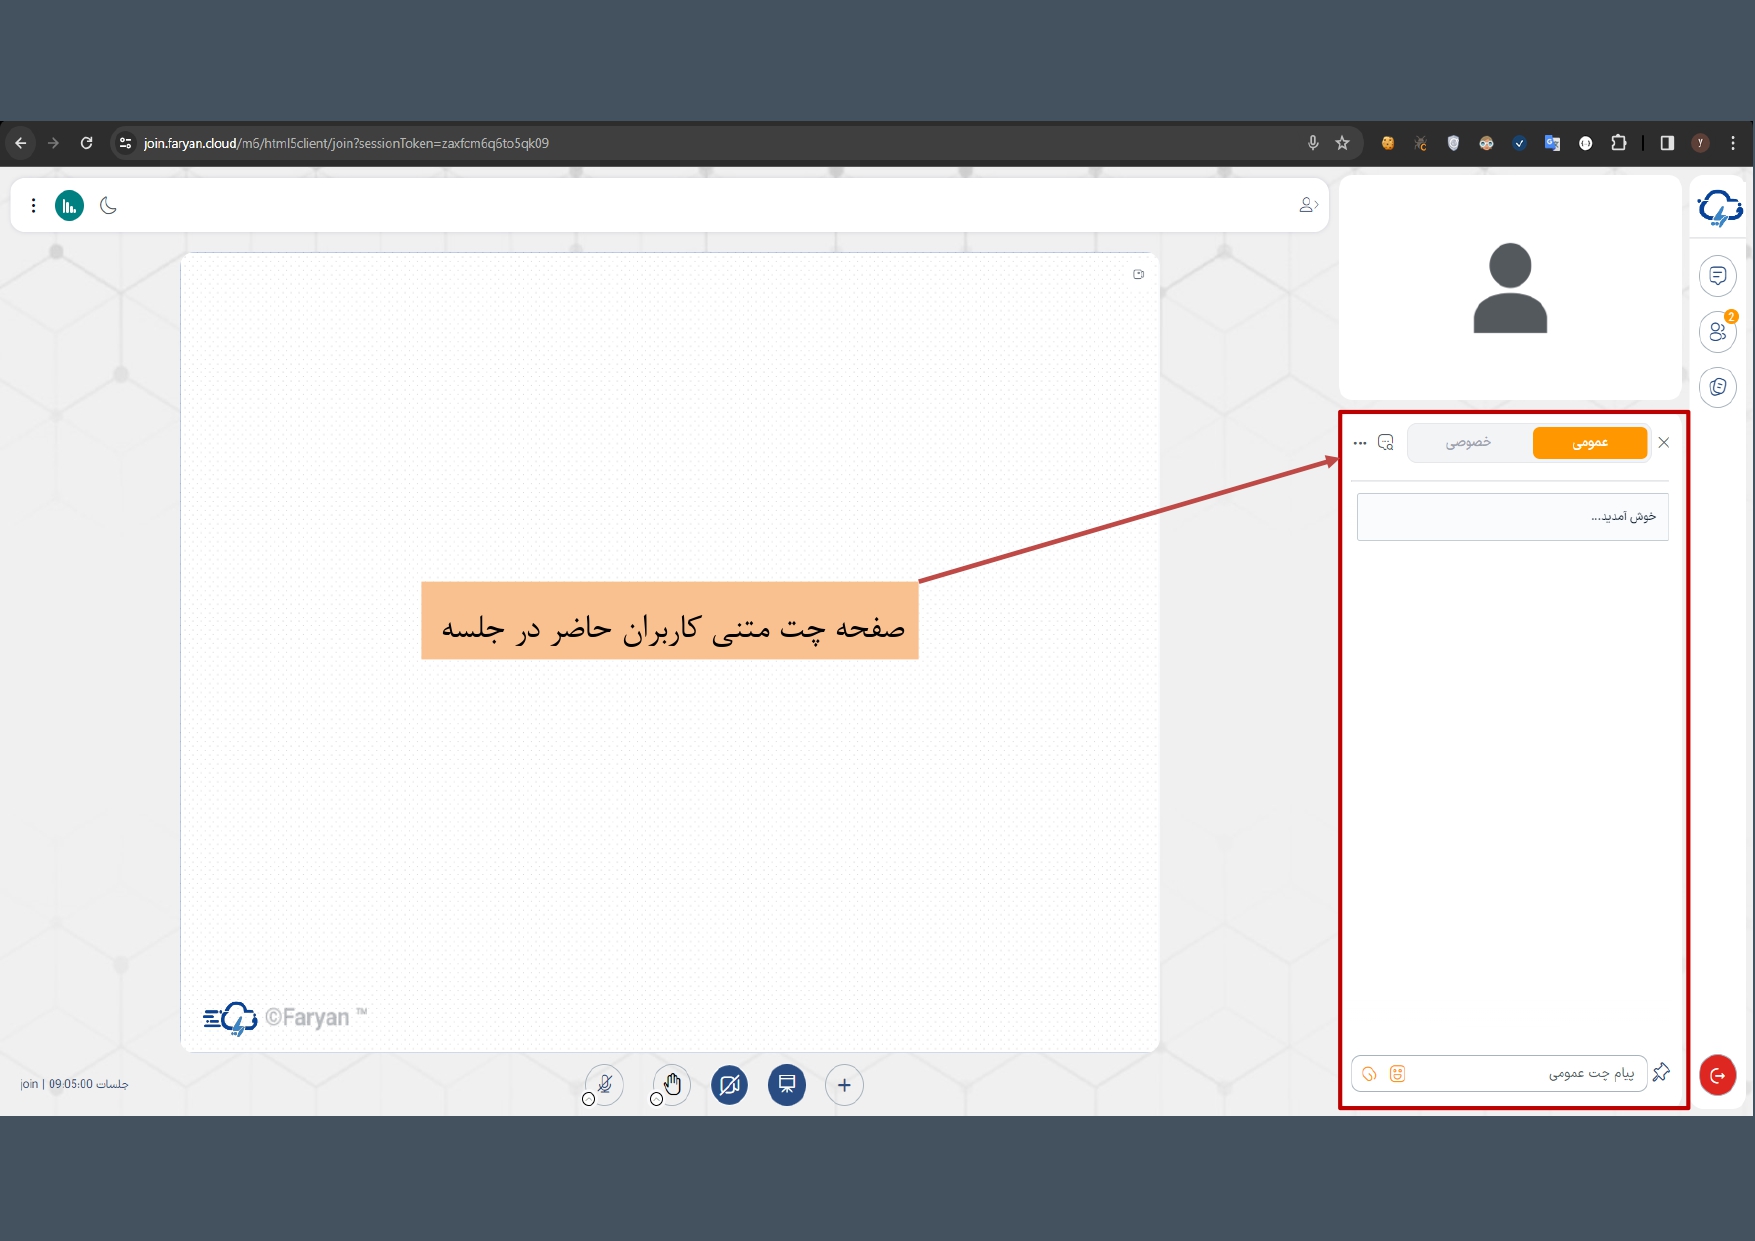Image resolution: width=1755 pixels, height=1241 pixels.
Task: Leave the session with red exit button
Action: pos(1717,1075)
